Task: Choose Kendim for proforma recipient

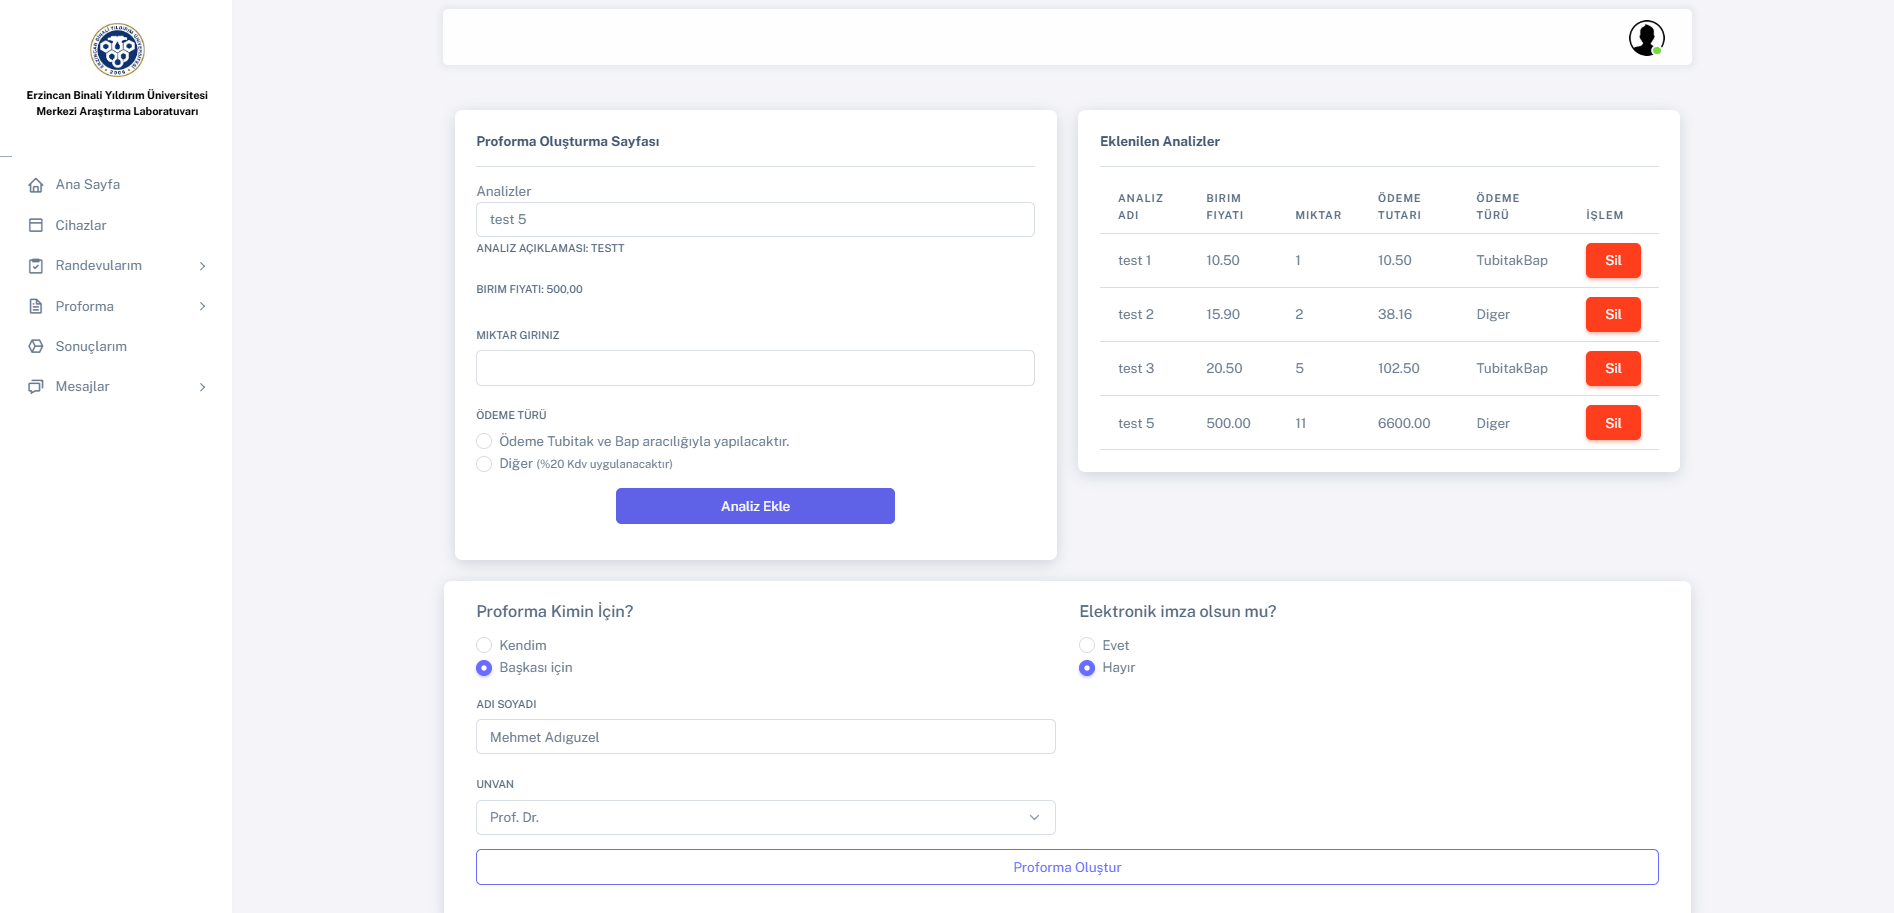Action: [x=485, y=645]
